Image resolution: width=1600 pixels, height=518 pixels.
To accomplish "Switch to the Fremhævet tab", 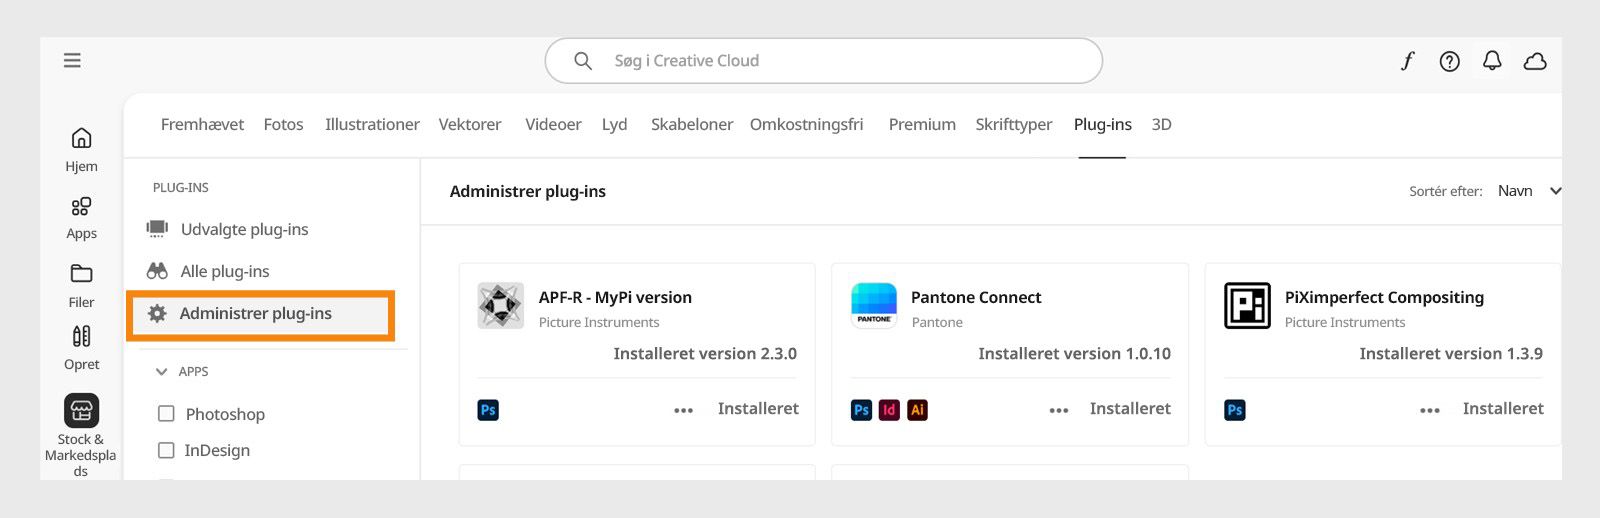I will click(x=202, y=124).
